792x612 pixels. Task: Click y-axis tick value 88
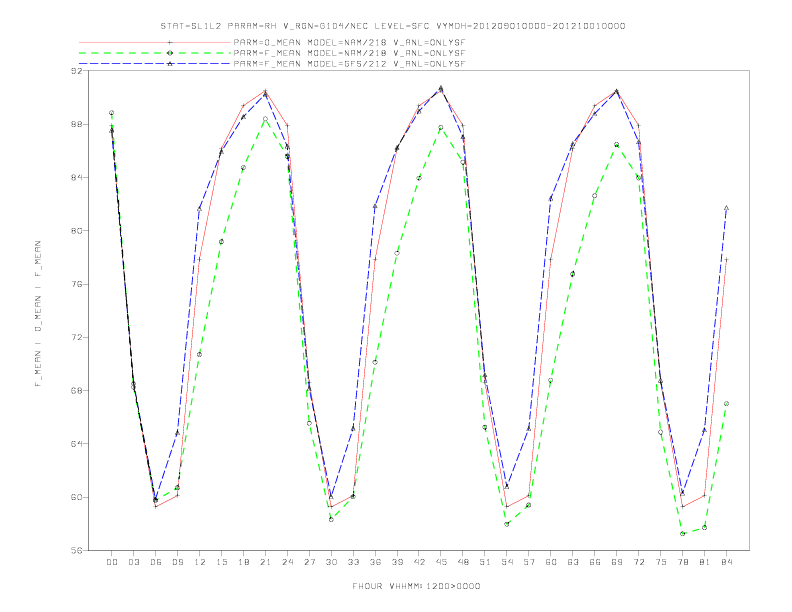(x=76, y=124)
